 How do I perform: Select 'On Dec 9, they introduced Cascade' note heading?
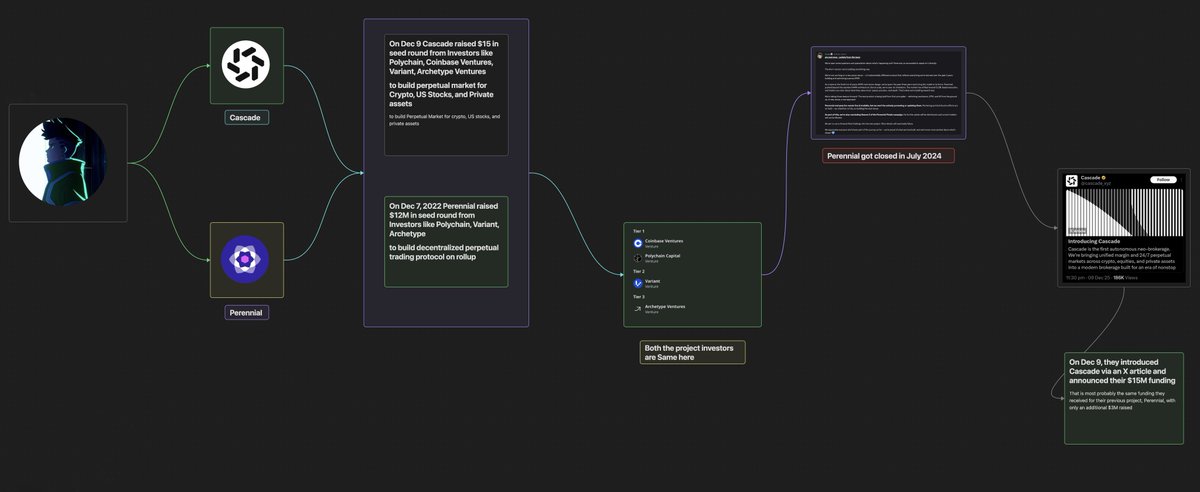[1122, 371]
